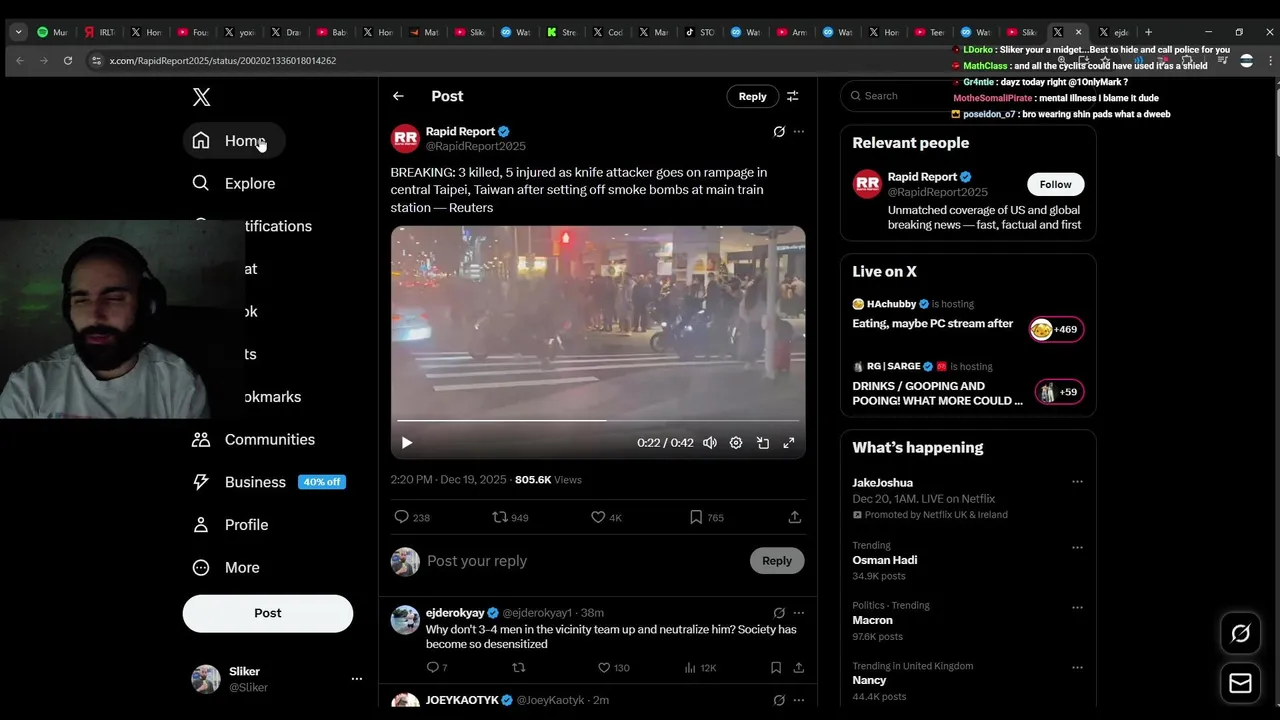Switch to the TikTok 'STO' browser tab
Screen dimensions: 1280x720
(699, 32)
